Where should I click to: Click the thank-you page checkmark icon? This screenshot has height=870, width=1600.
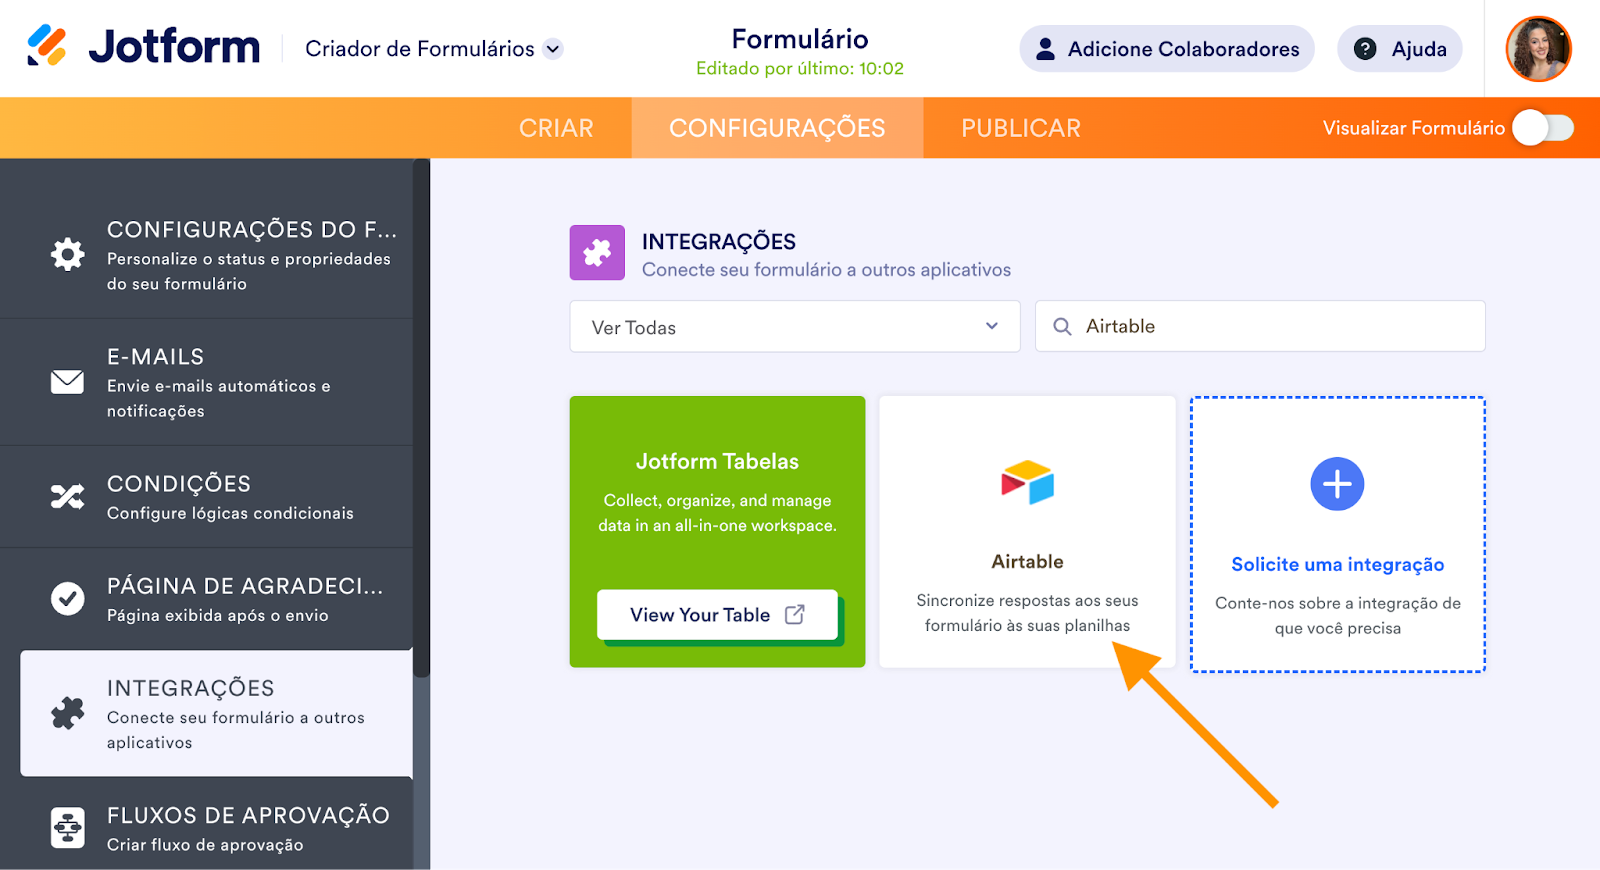[68, 598]
